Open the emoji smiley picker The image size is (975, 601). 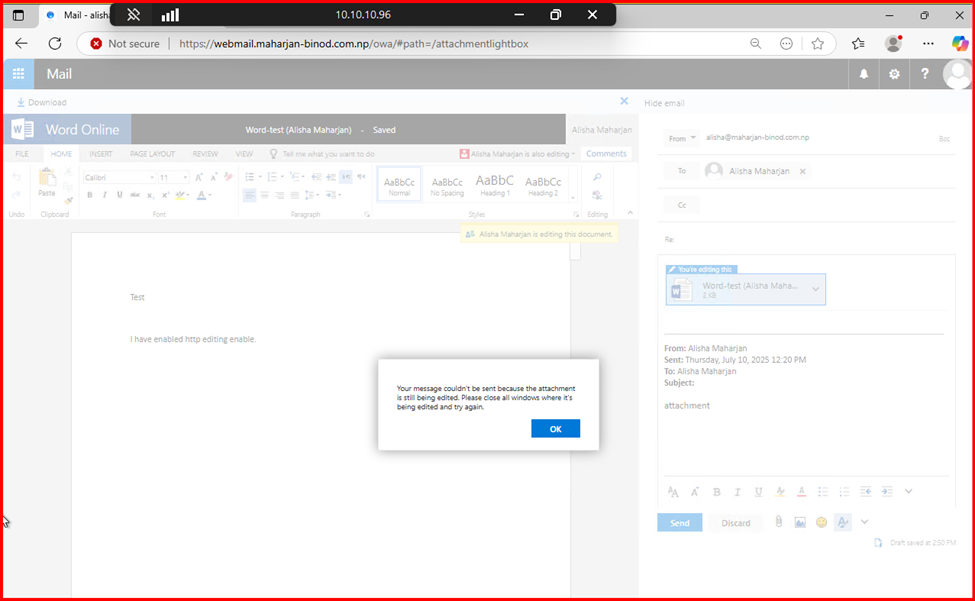click(821, 522)
